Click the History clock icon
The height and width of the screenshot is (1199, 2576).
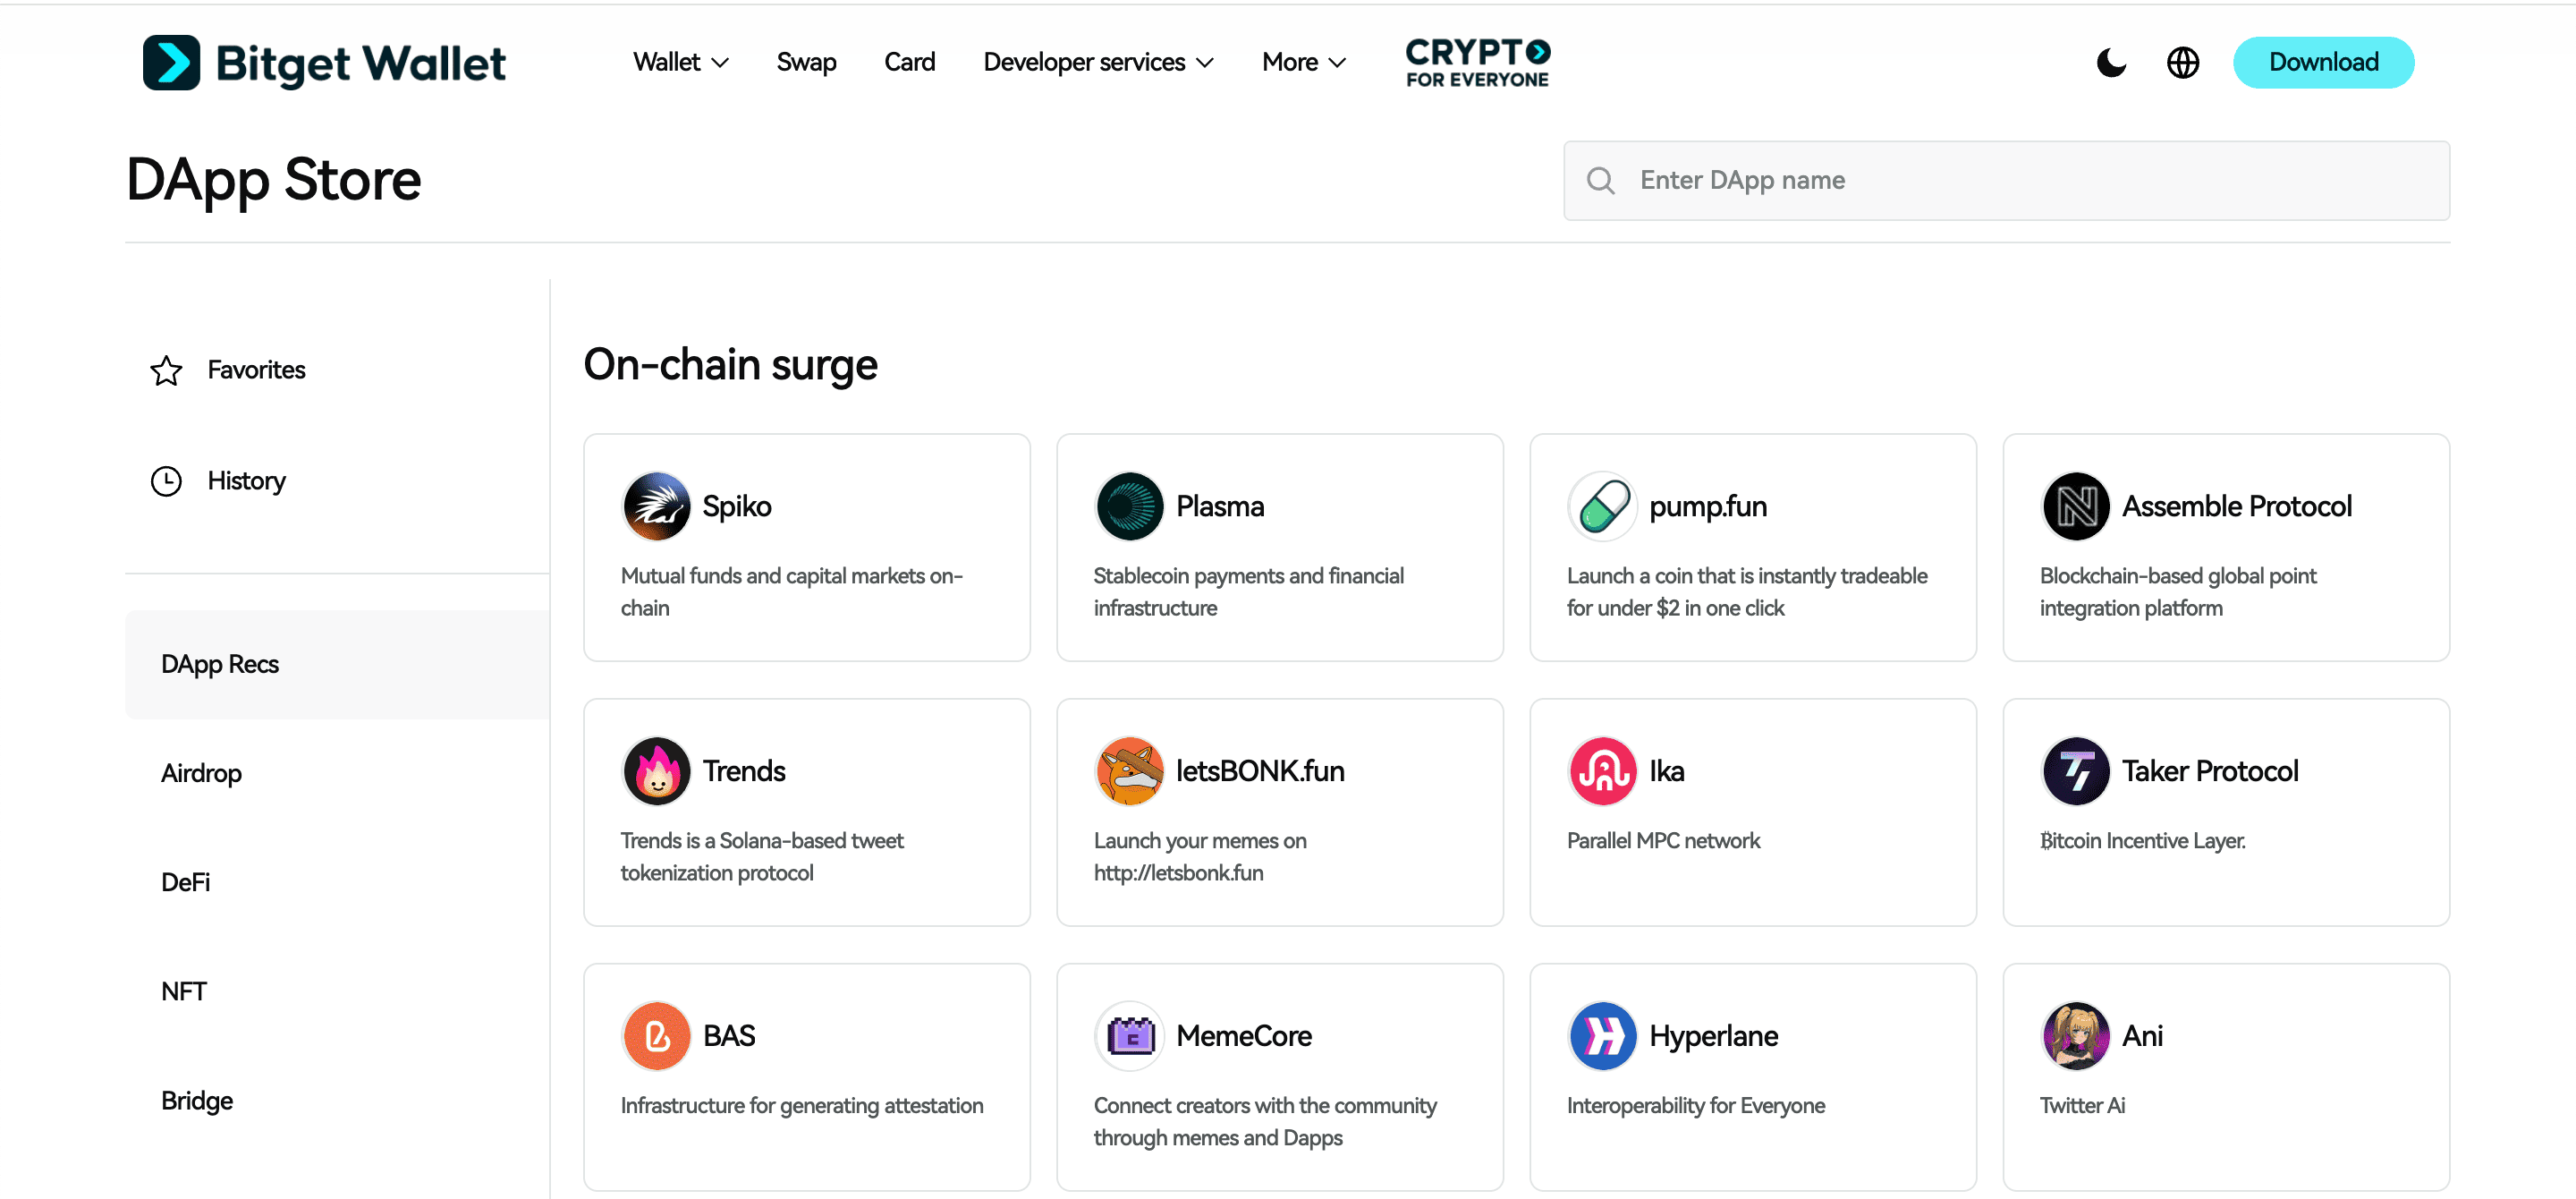tap(166, 481)
